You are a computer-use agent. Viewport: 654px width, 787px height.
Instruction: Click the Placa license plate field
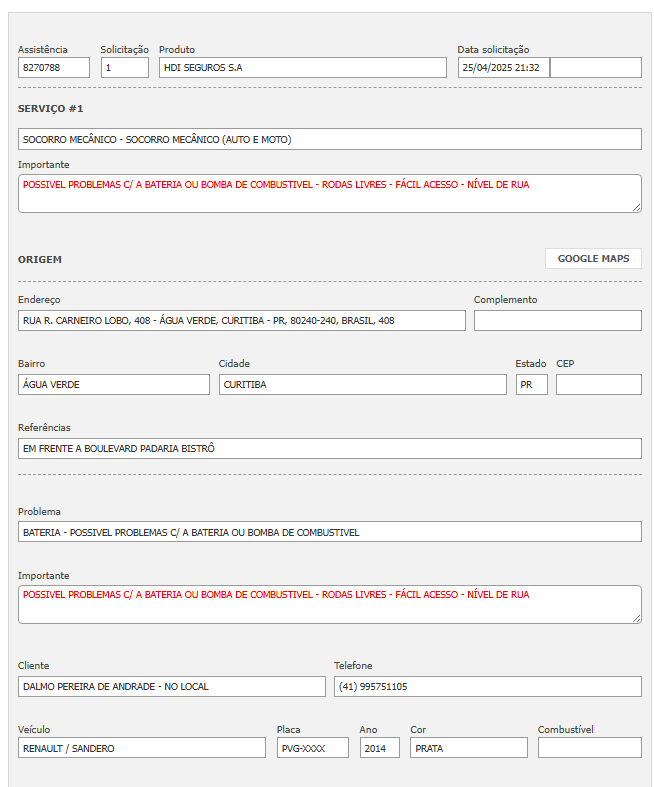tap(312, 748)
